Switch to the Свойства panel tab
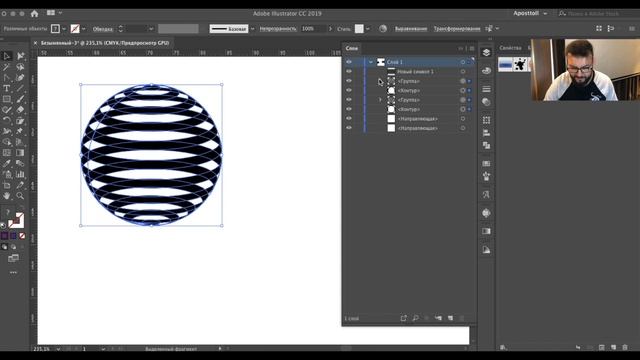The height and width of the screenshot is (360, 640). coord(510,48)
